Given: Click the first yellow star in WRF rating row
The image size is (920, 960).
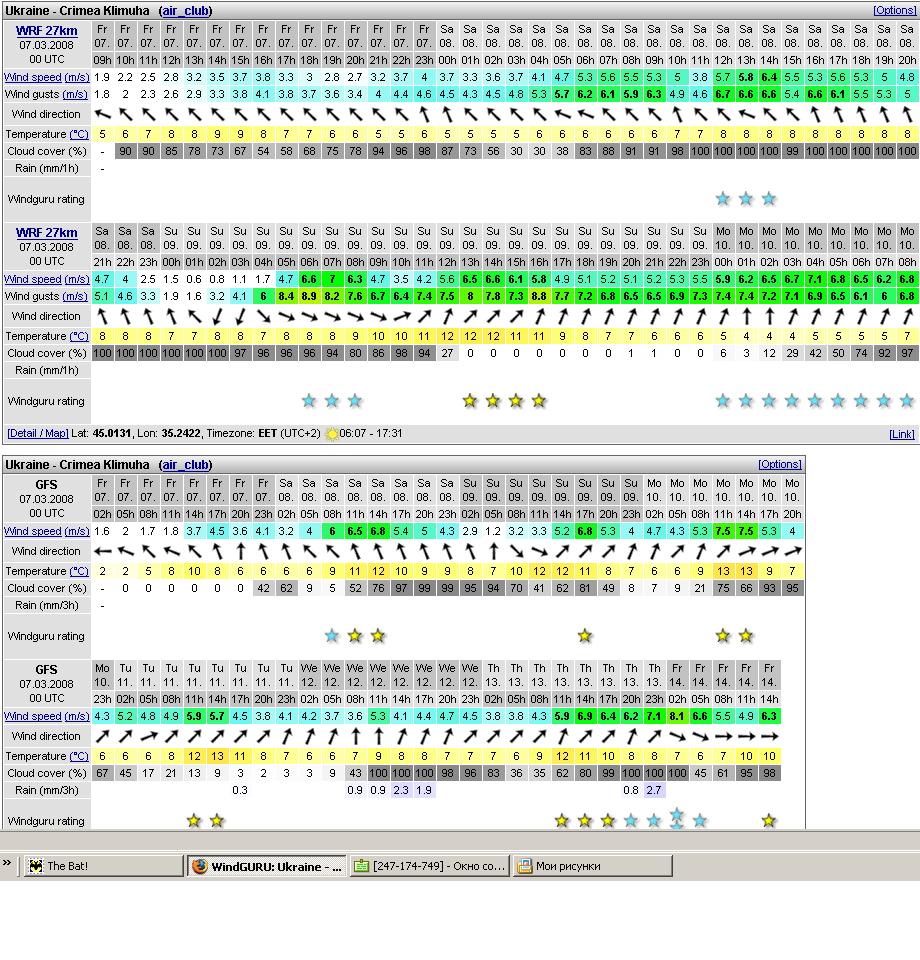Looking at the screenshot, I should (470, 401).
